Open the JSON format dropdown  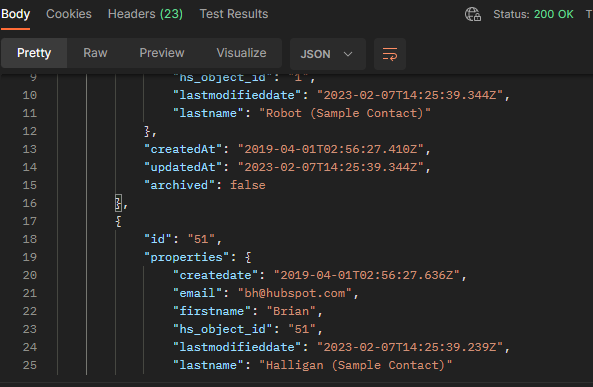pos(328,54)
